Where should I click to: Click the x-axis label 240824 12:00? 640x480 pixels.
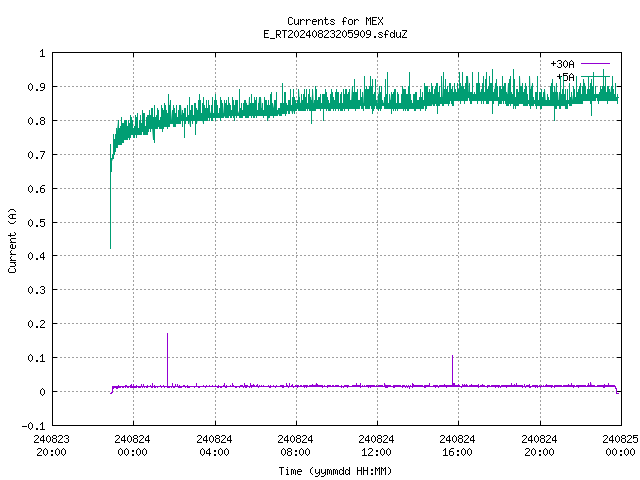[376, 445]
